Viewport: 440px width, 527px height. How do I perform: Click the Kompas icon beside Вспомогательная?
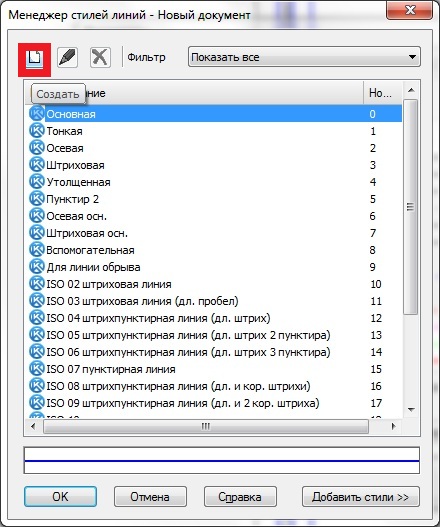click(37, 250)
